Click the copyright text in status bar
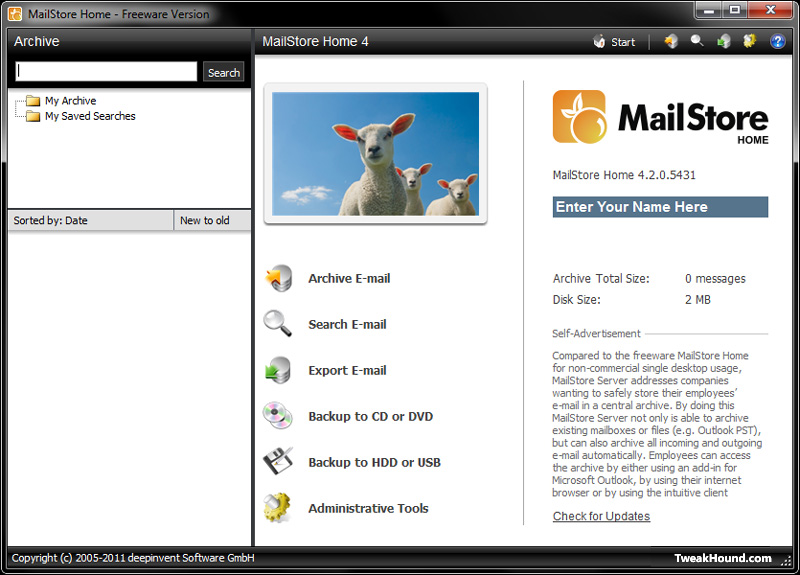The image size is (800, 575). 133,558
